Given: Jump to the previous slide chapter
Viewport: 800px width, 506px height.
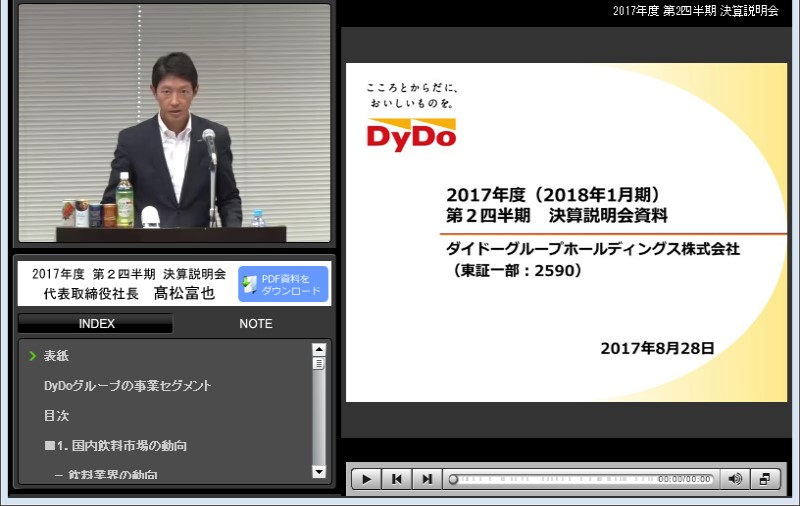Looking at the screenshot, I should pos(396,479).
